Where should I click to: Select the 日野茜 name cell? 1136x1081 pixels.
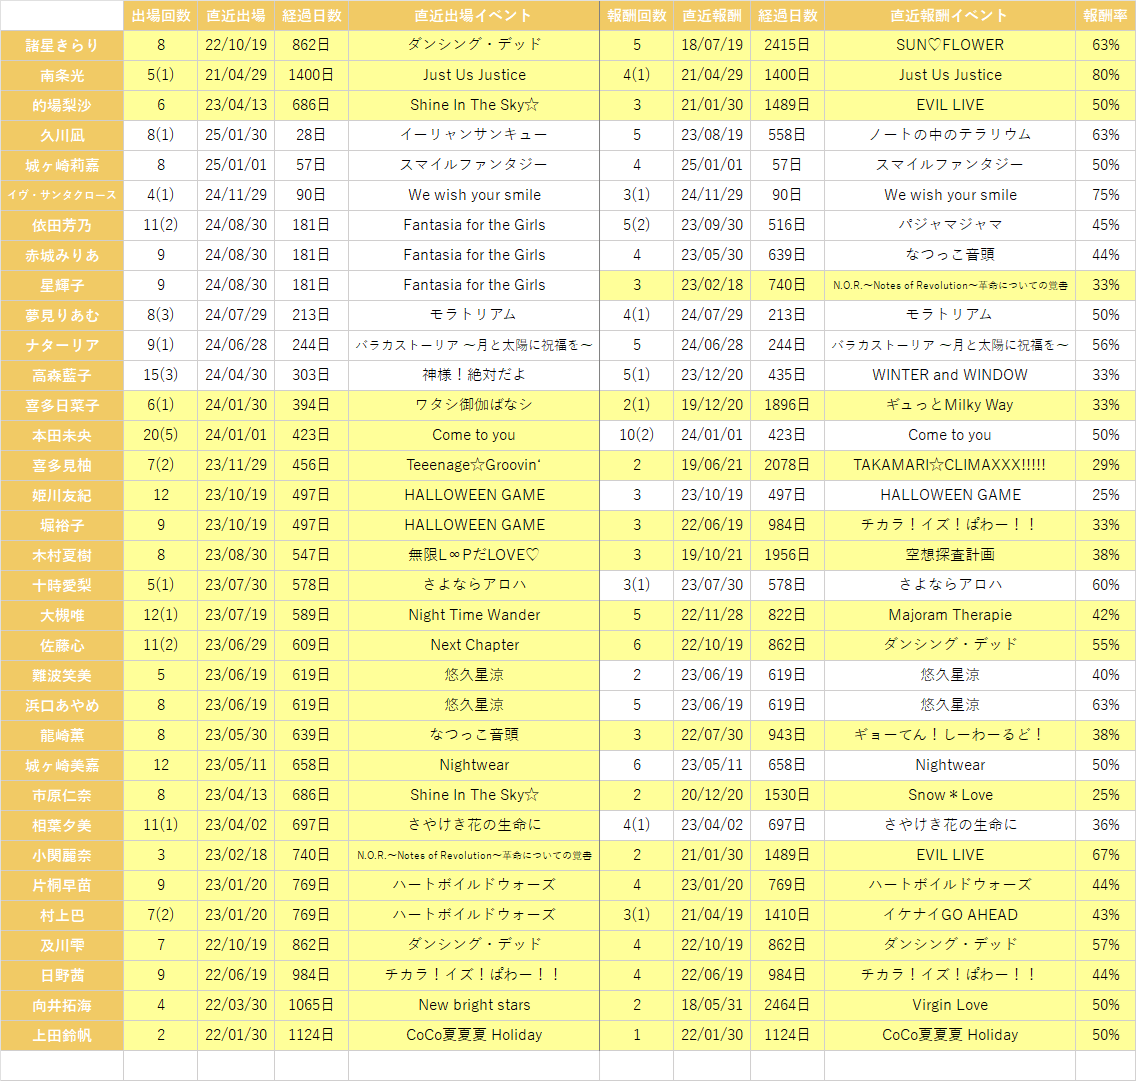coord(62,975)
